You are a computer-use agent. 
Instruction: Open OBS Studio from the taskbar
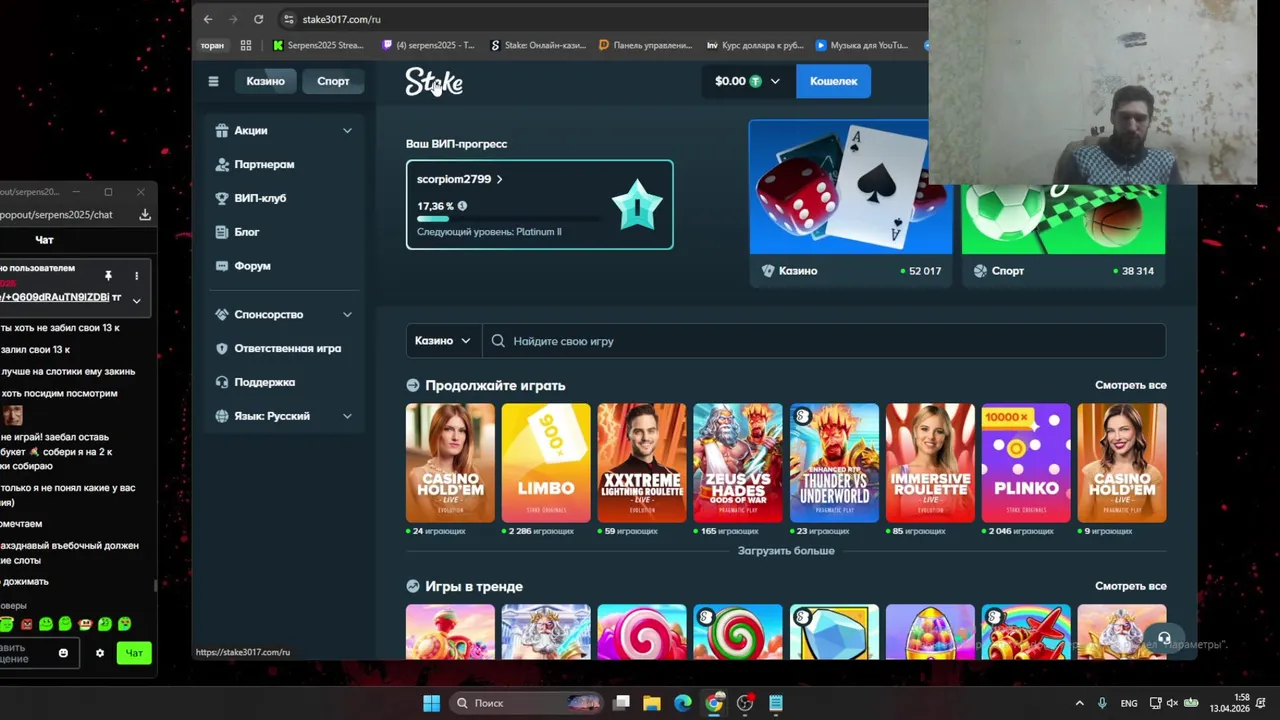[745, 703]
